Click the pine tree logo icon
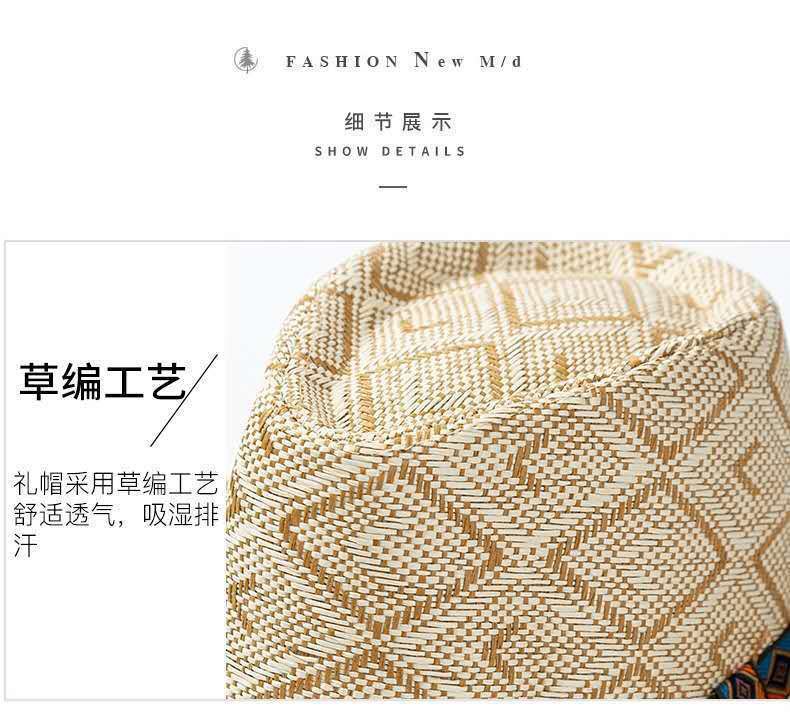This screenshot has height=719, width=790. [246, 61]
